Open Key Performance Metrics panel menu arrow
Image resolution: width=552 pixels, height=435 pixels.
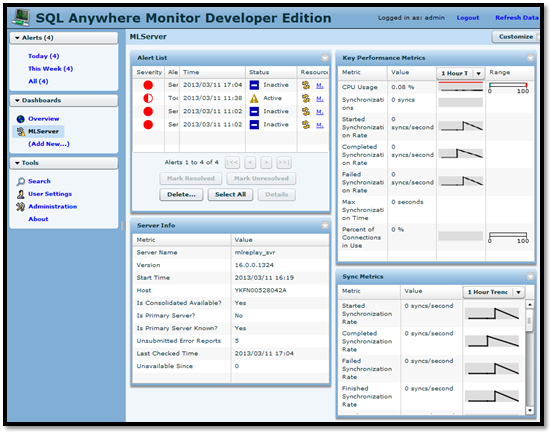(x=530, y=58)
